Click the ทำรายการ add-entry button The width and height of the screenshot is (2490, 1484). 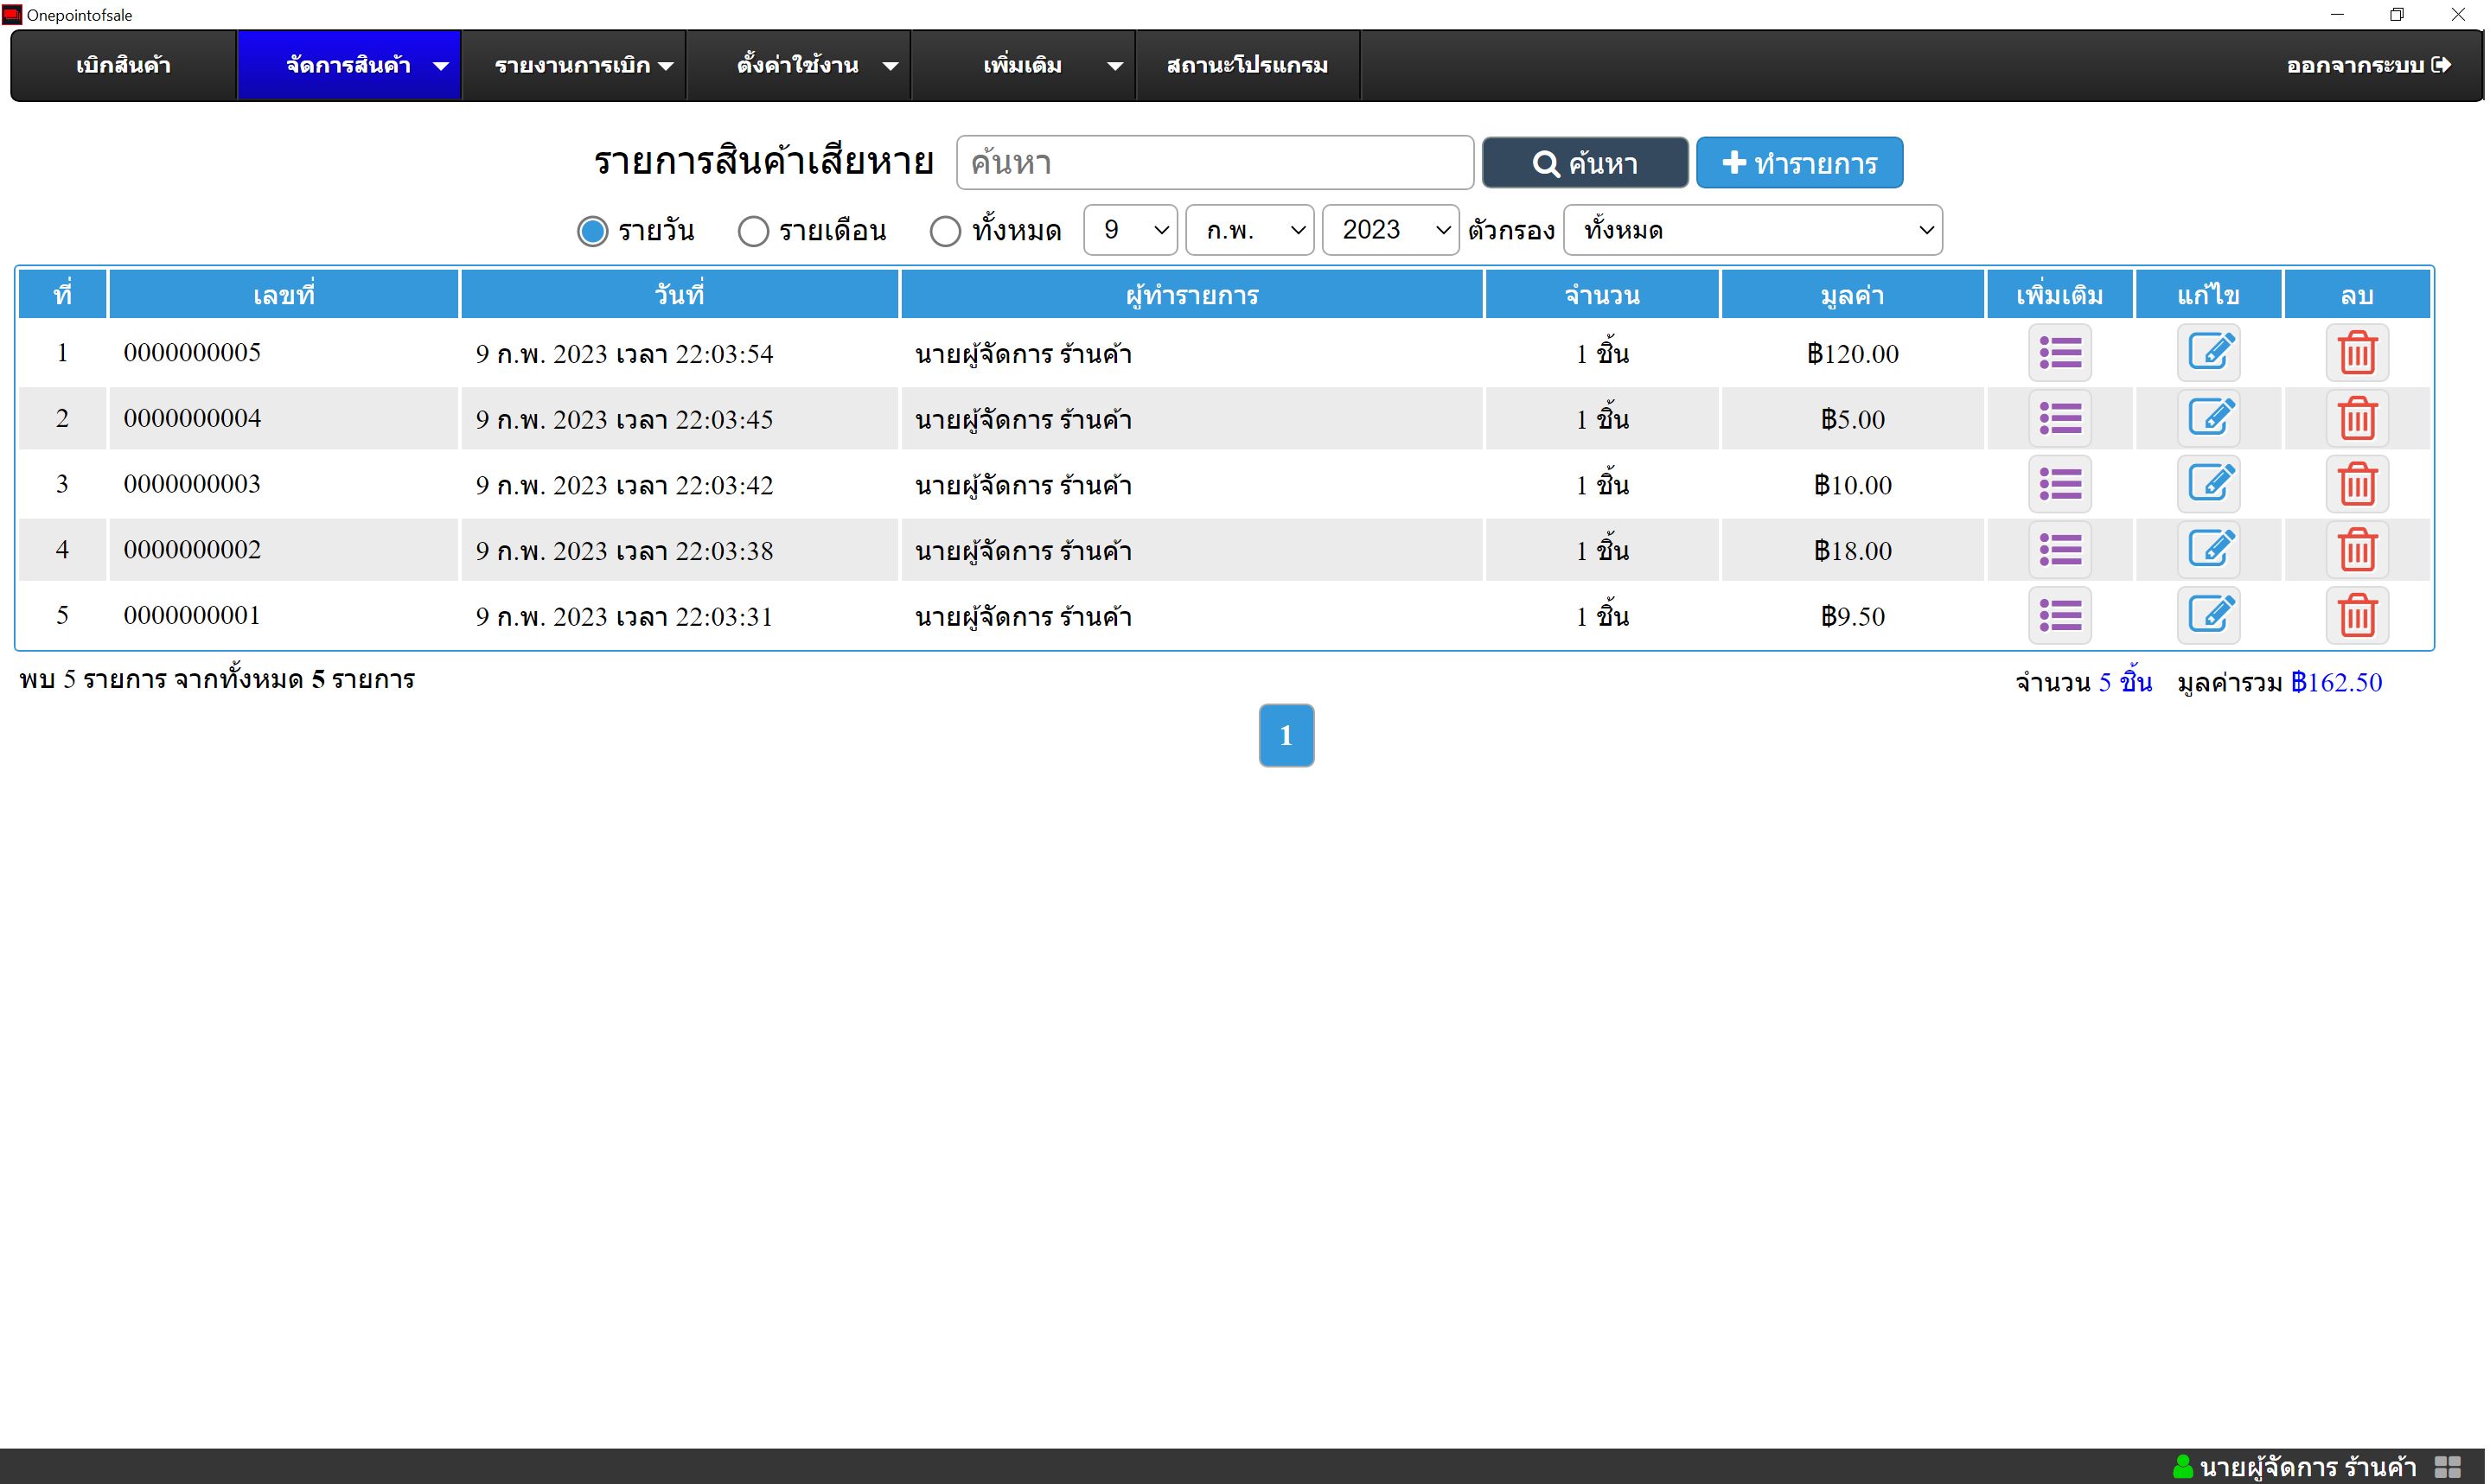click(1798, 163)
